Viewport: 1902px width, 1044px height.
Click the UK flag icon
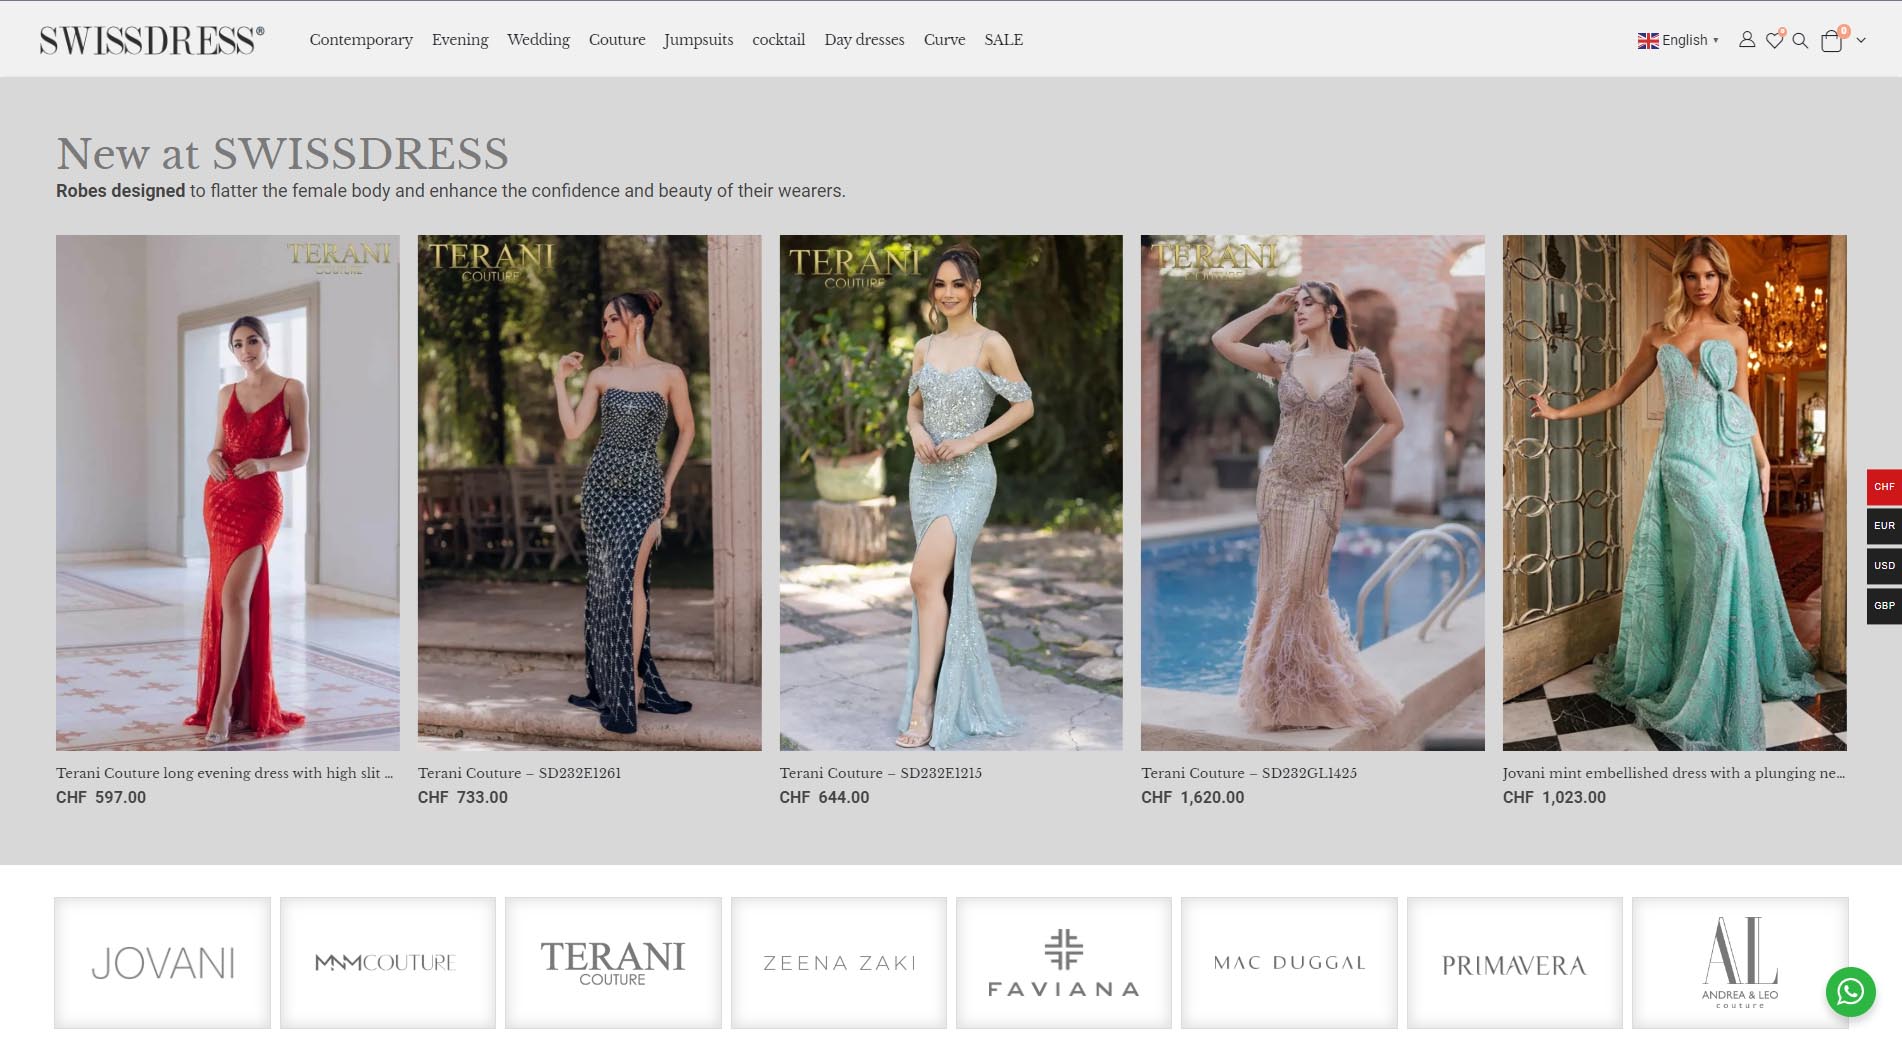click(1648, 41)
